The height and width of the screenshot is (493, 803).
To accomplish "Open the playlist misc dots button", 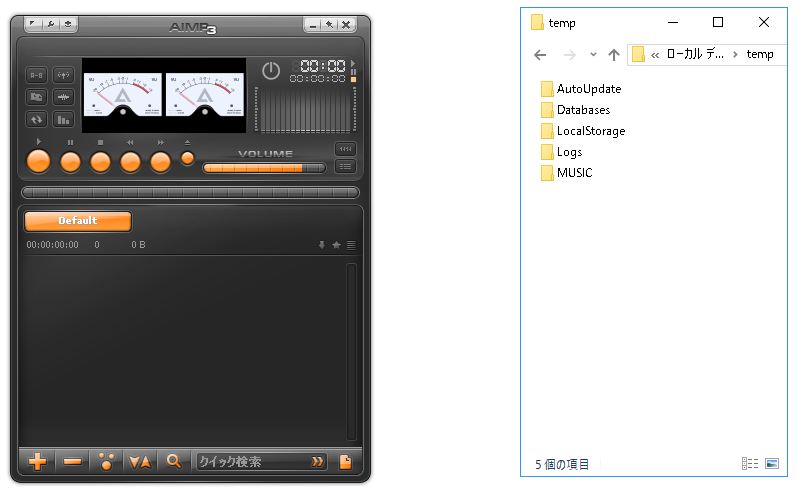I will coord(106,462).
